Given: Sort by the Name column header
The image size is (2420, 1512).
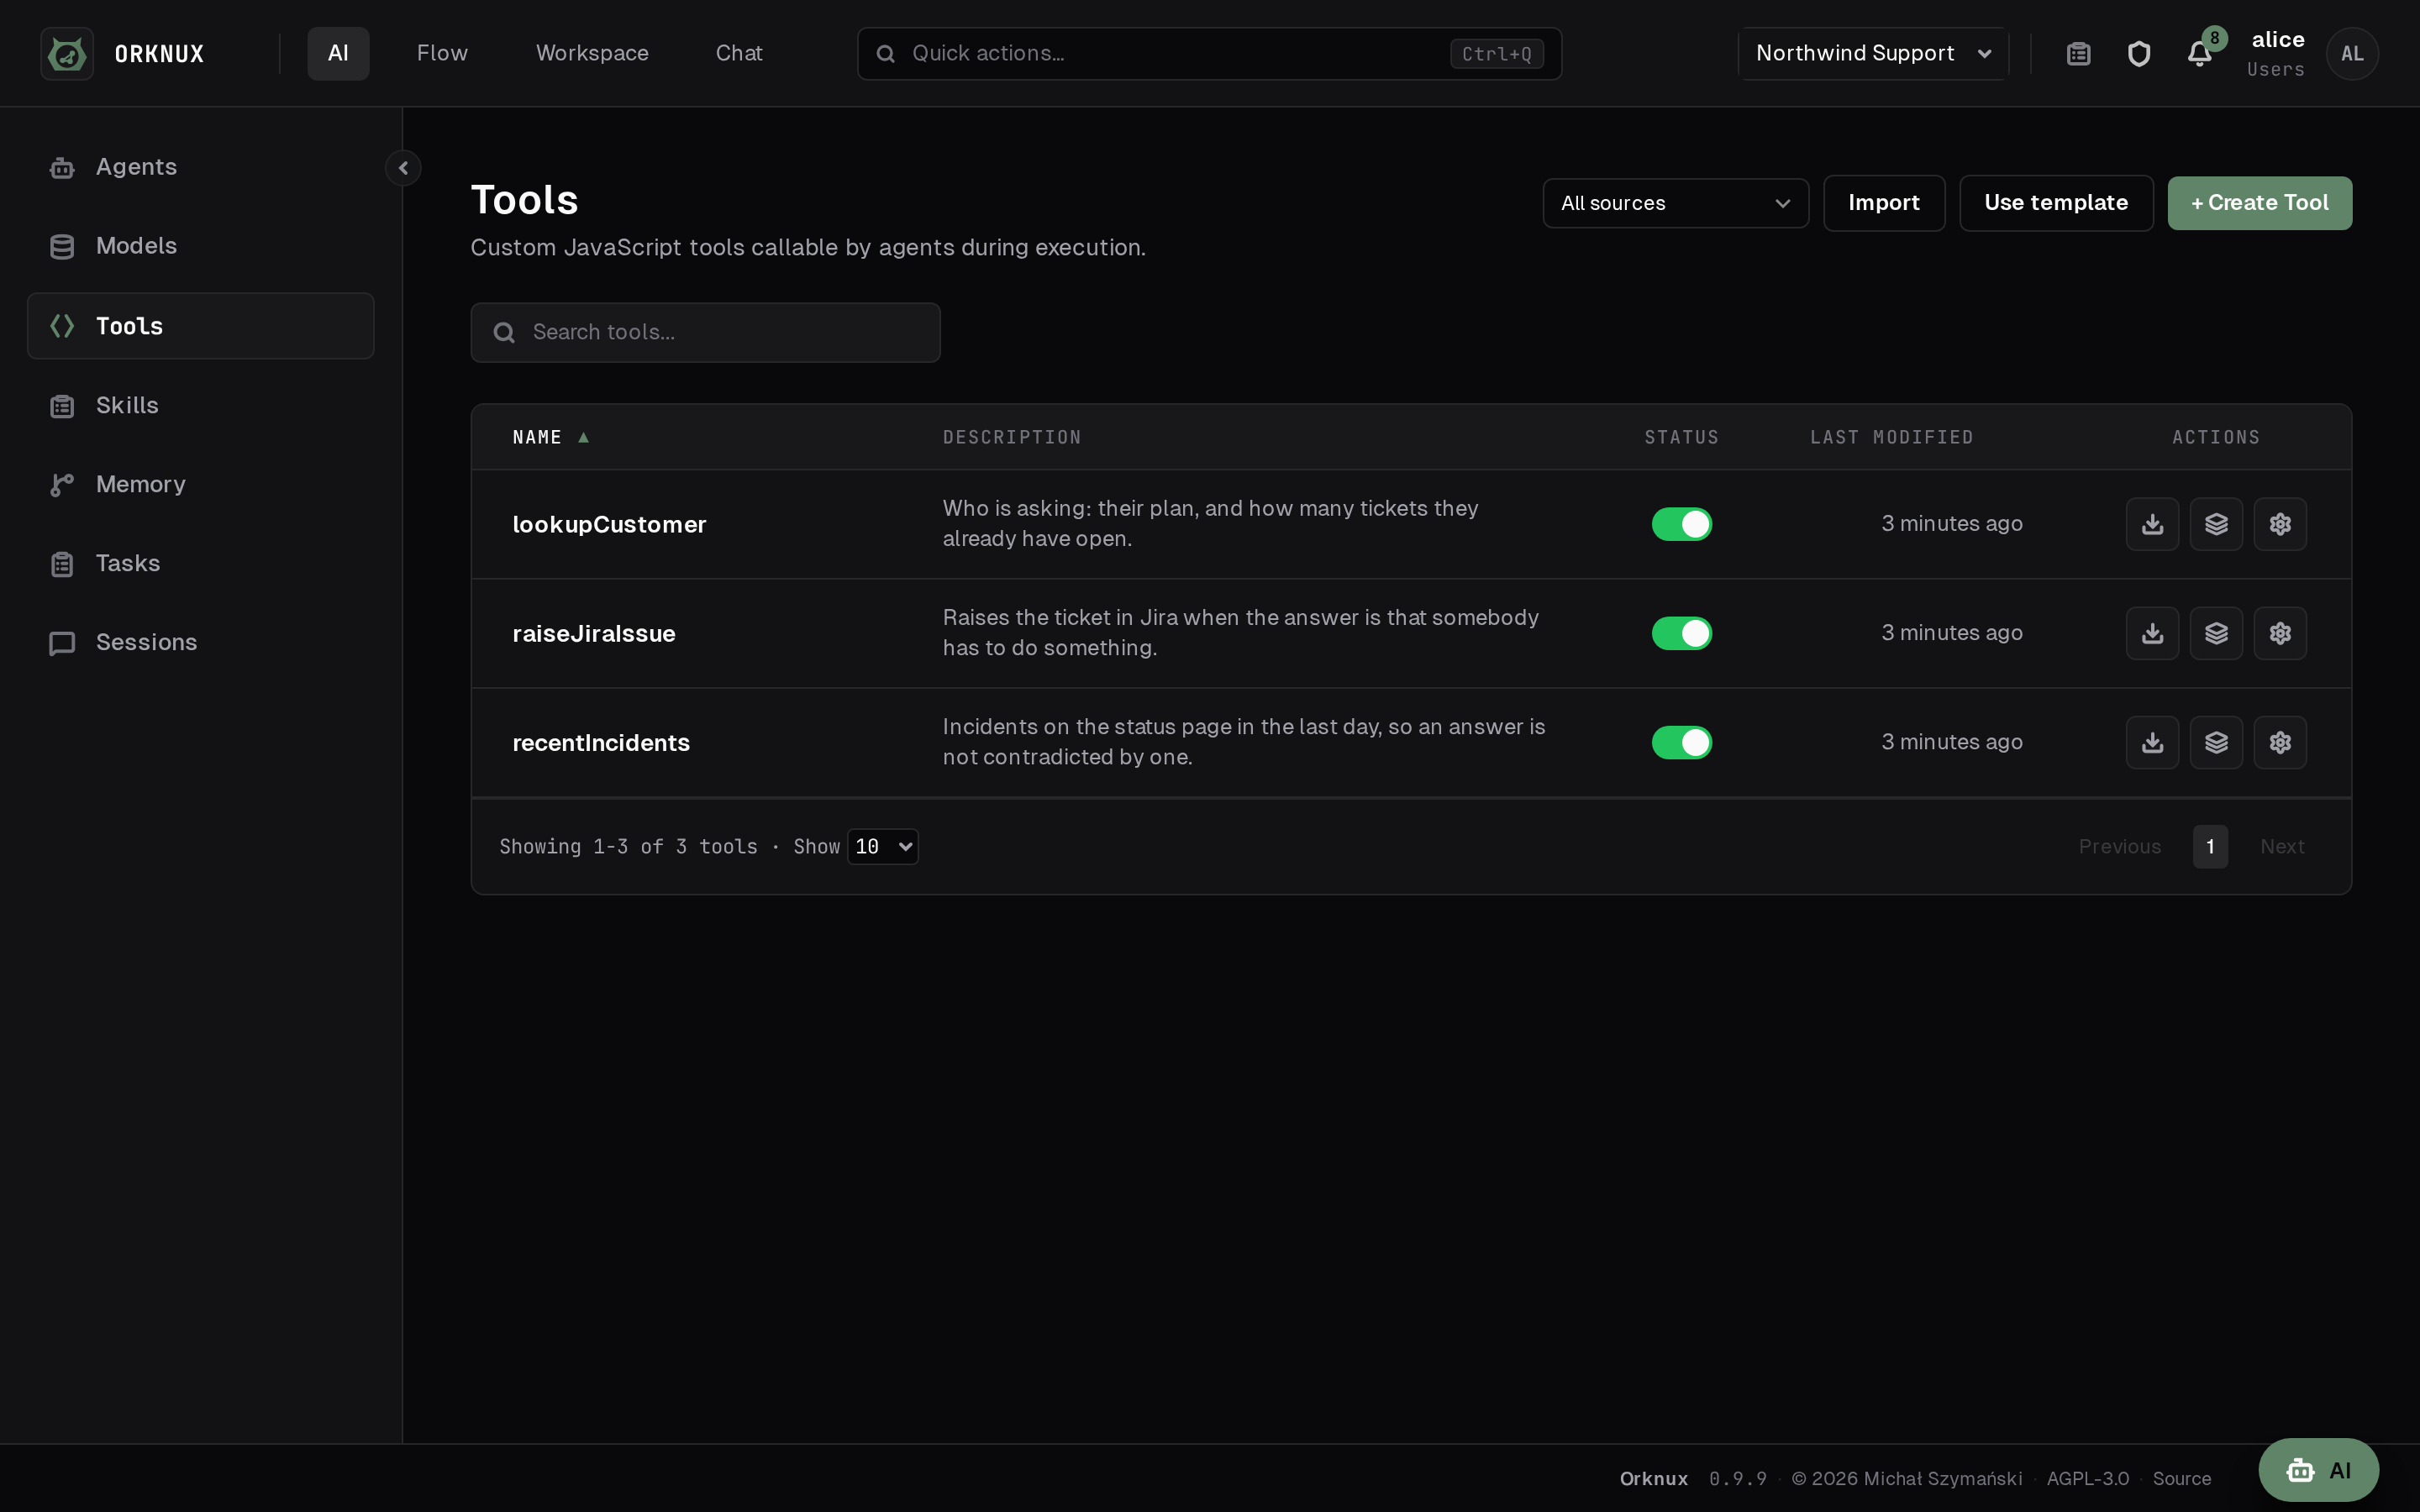Looking at the screenshot, I should 550,438.
